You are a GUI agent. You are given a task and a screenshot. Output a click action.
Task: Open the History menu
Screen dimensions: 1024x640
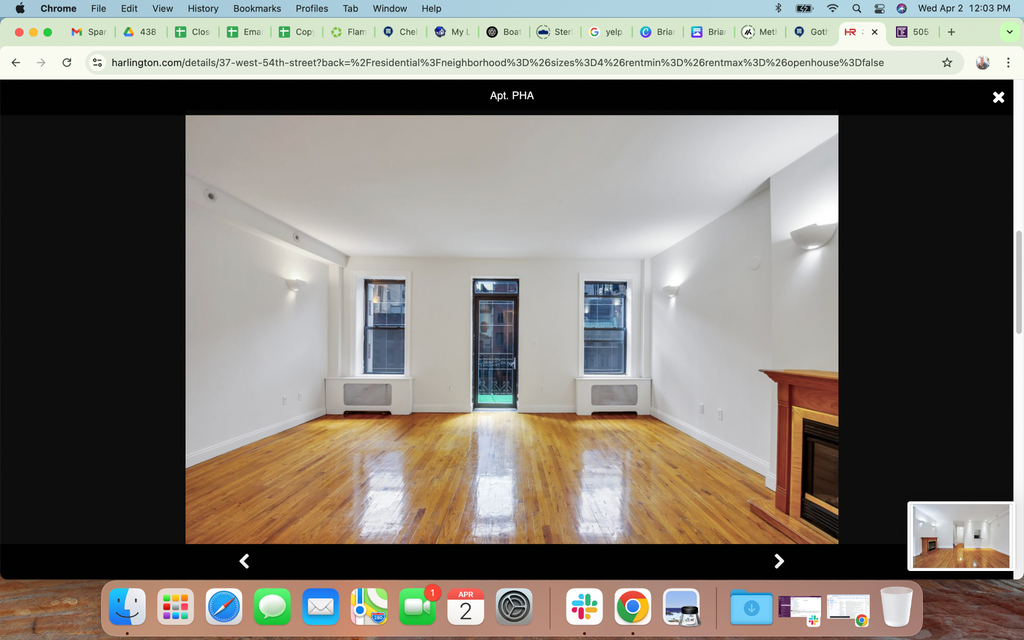point(202,8)
